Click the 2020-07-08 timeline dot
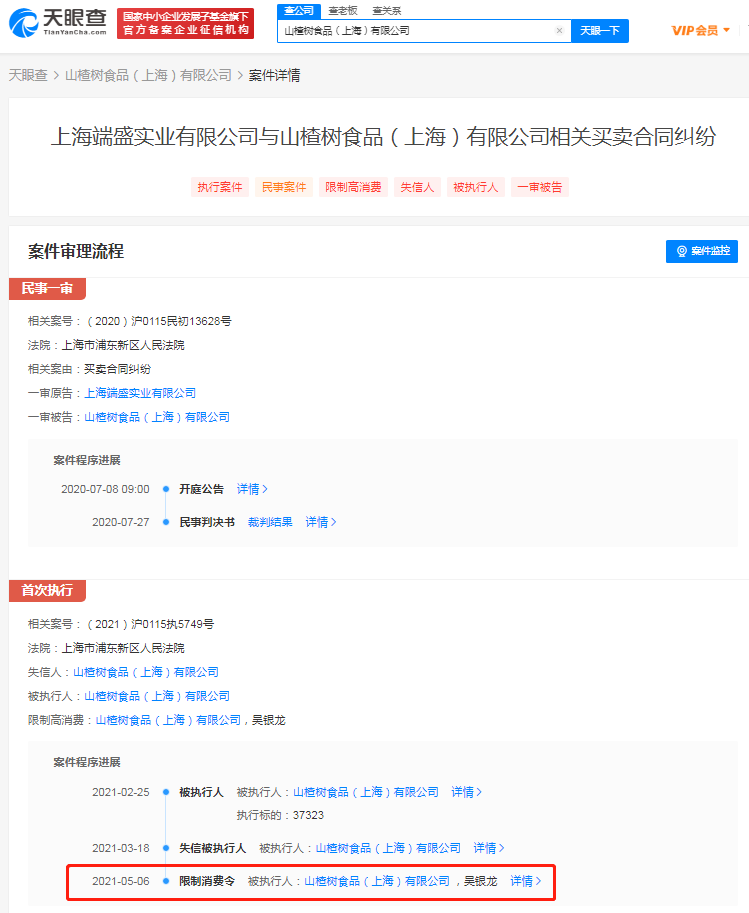The image size is (749, 913). coord(166,489)
